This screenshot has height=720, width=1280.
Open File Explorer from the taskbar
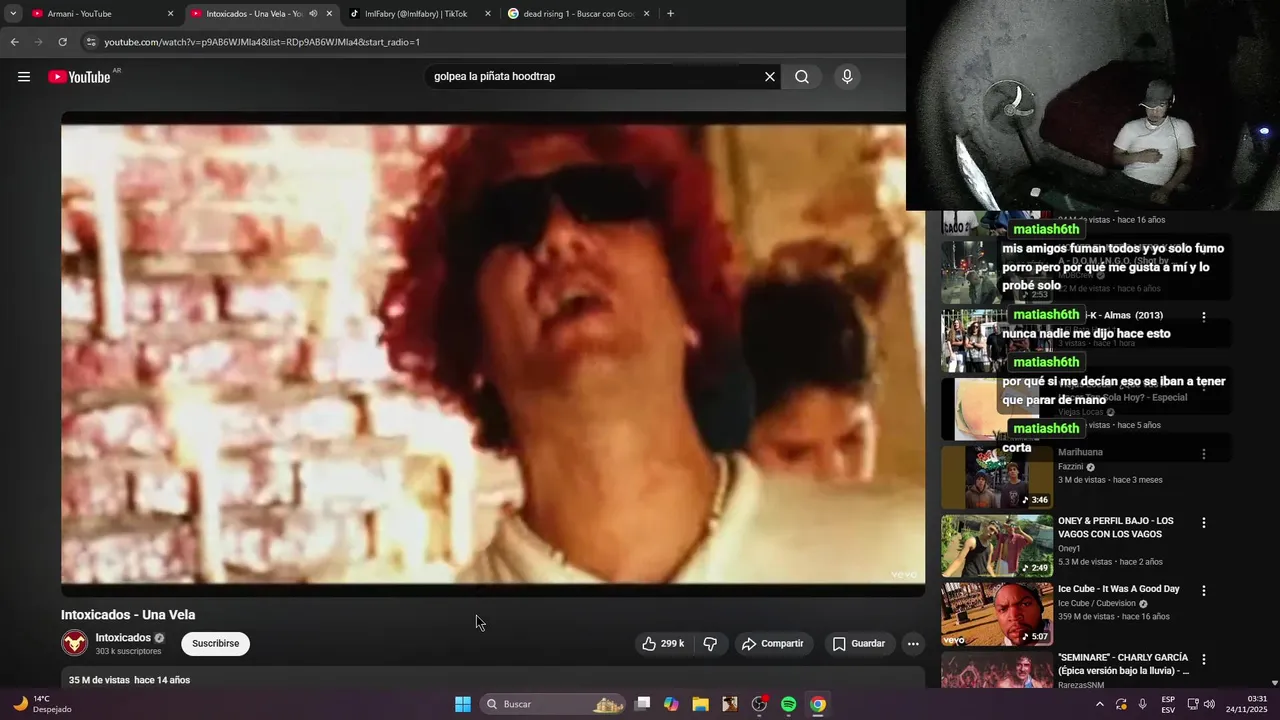click(700, 704)
